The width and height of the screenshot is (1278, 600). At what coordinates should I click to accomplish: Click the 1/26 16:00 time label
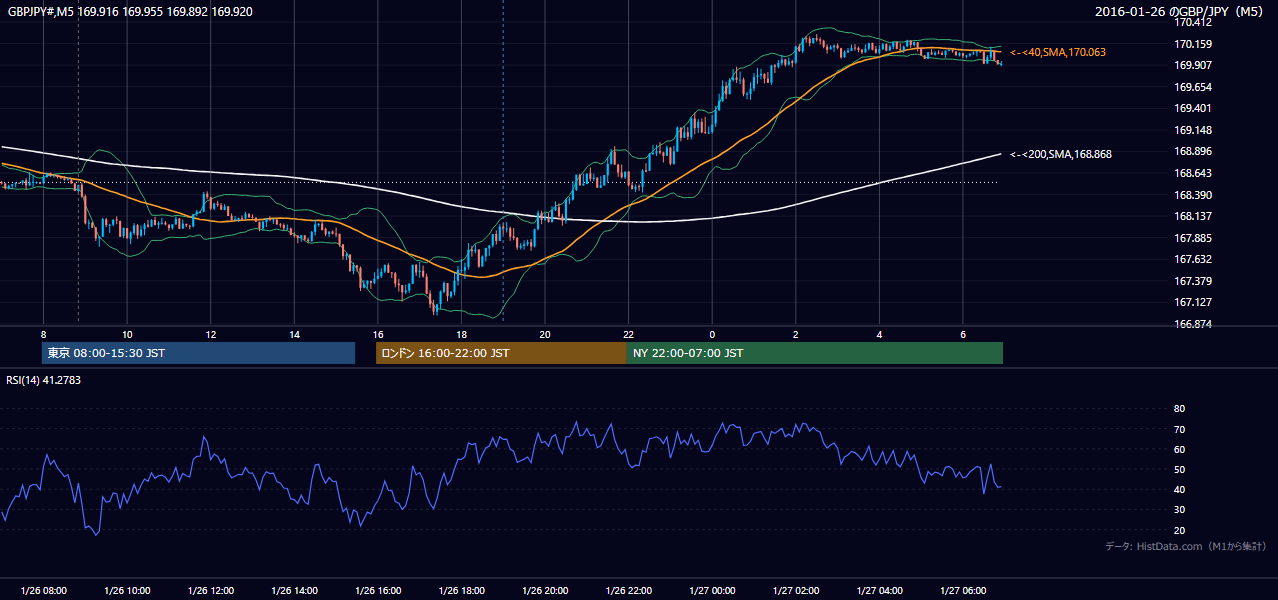(x=378, y=590)
